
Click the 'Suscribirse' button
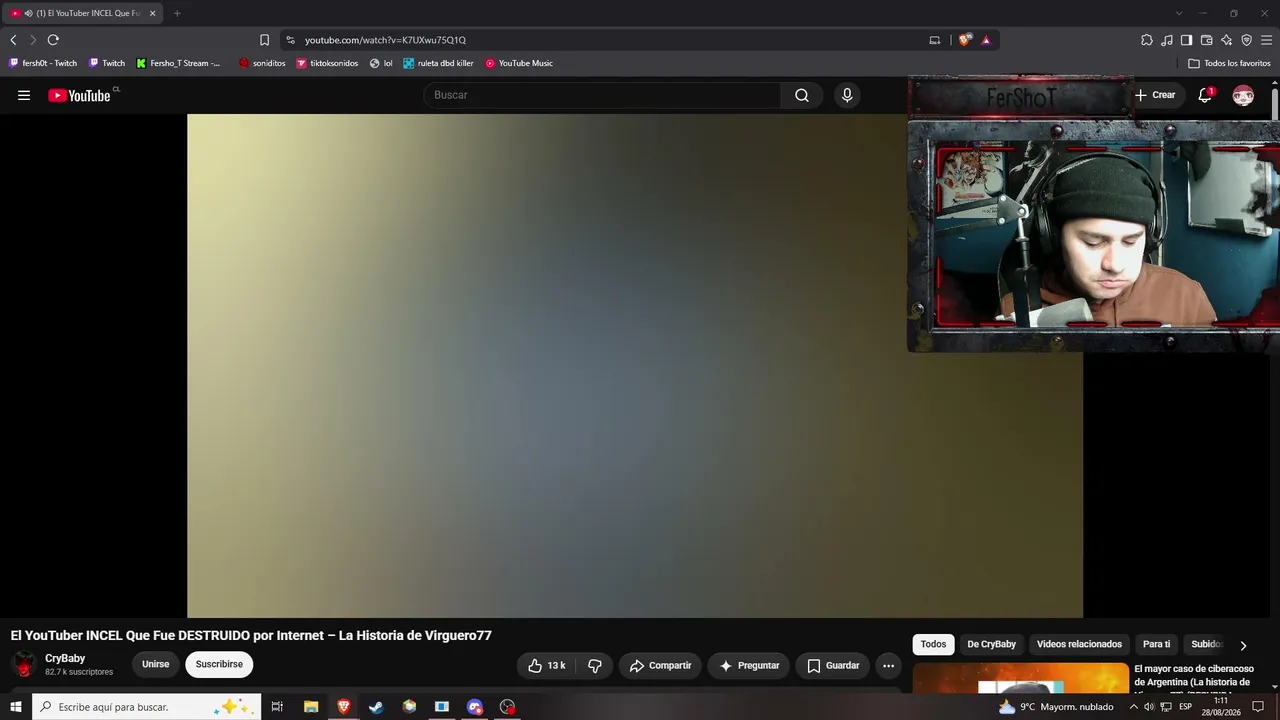click(219, 665)
